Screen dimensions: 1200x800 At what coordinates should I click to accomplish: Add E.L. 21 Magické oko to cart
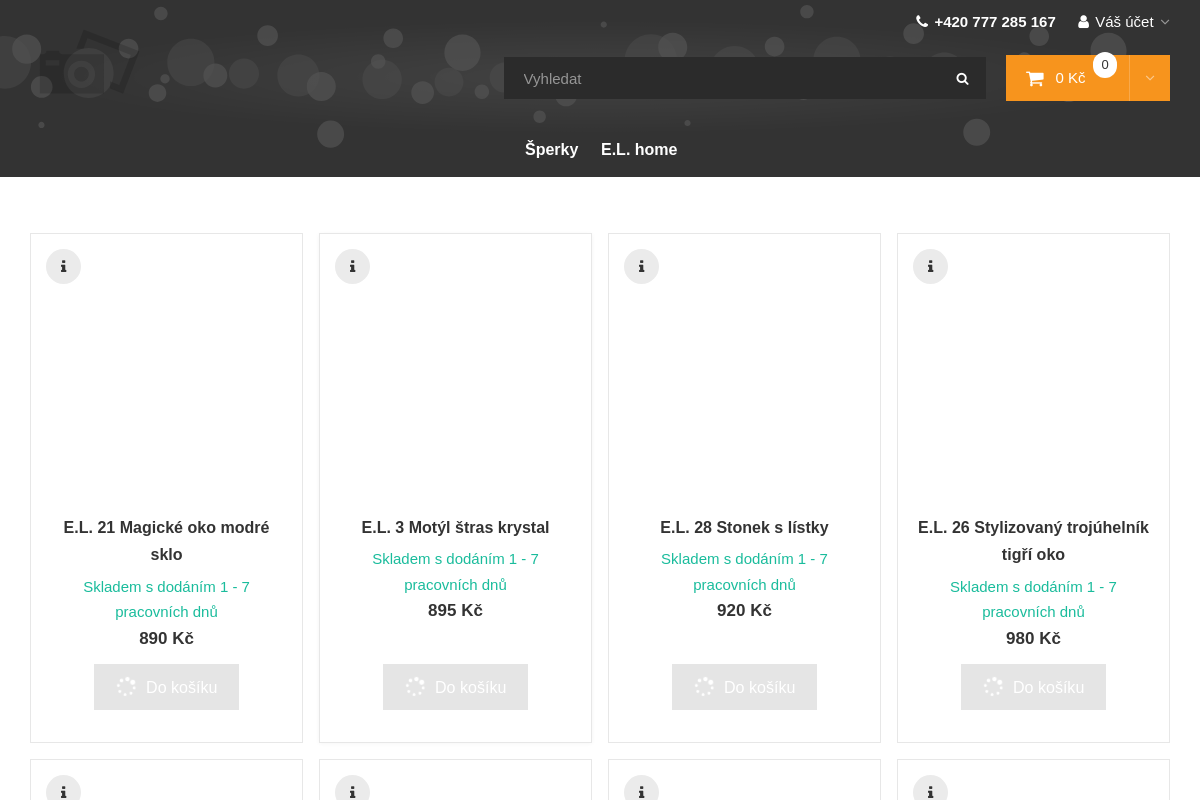tap(166, 687)
